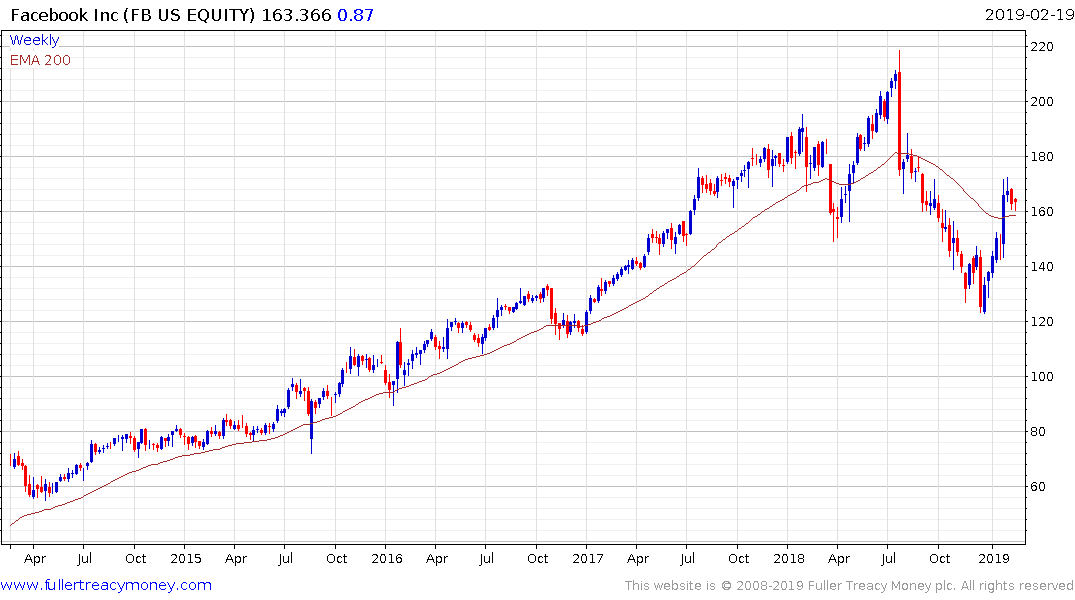This screenshot has width=1075, height=600.
Task: Select the 'EMA 200' indicator label
Action: click(40, 60)
